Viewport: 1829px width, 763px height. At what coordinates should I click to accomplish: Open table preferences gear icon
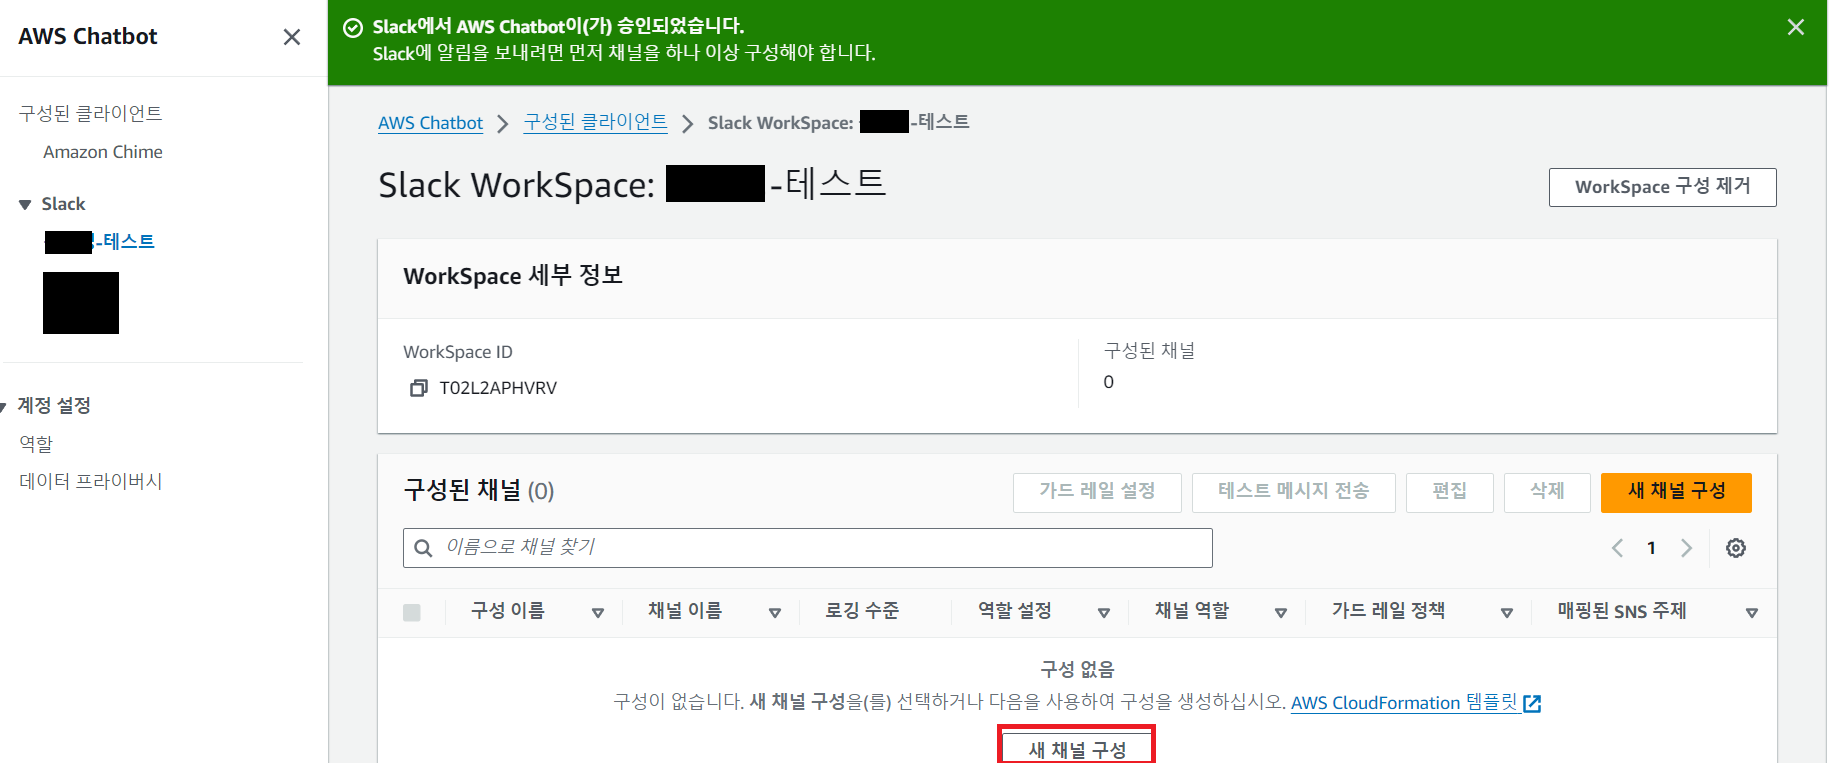coord(1736,548)
